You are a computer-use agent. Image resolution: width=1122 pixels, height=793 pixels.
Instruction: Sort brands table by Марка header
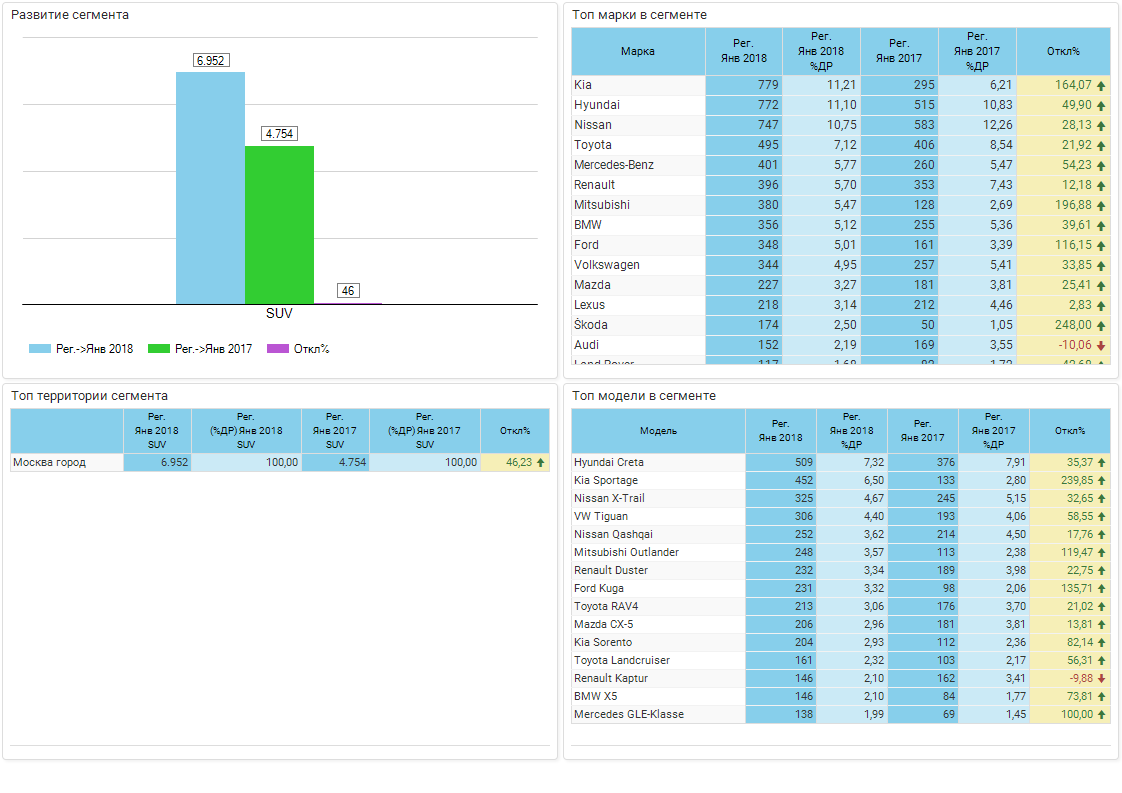pyautogui.click(x=638, y=52)
